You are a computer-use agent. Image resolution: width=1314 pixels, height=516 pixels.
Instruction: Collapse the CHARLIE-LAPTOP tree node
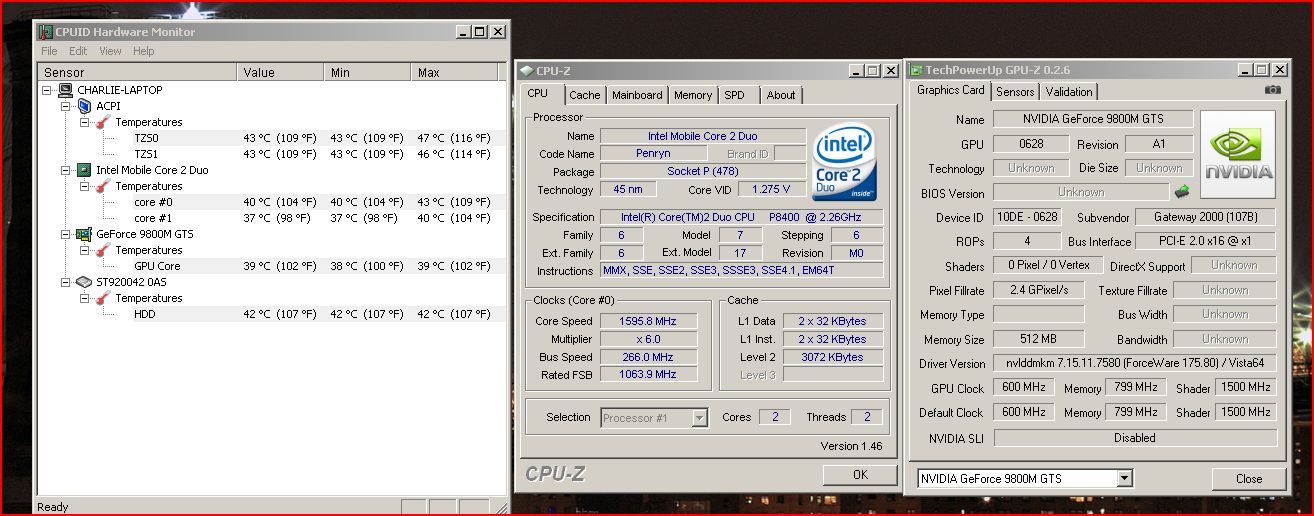48,90
